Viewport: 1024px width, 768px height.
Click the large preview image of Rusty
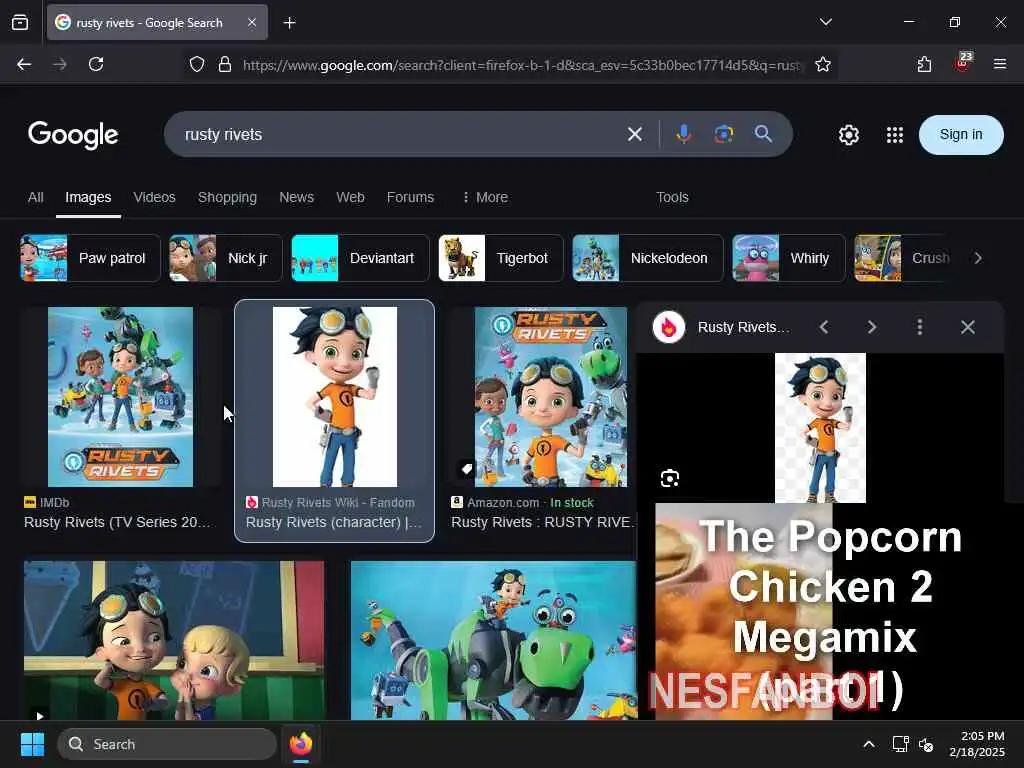(820, 428)
